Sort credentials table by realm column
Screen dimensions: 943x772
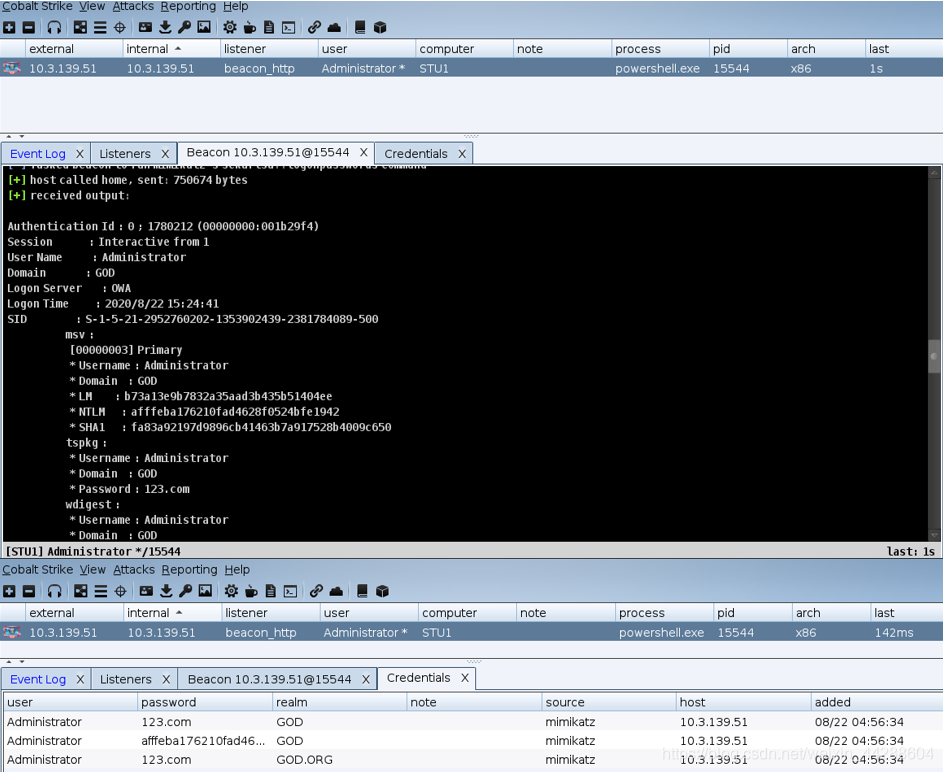(x=339, y=702)
